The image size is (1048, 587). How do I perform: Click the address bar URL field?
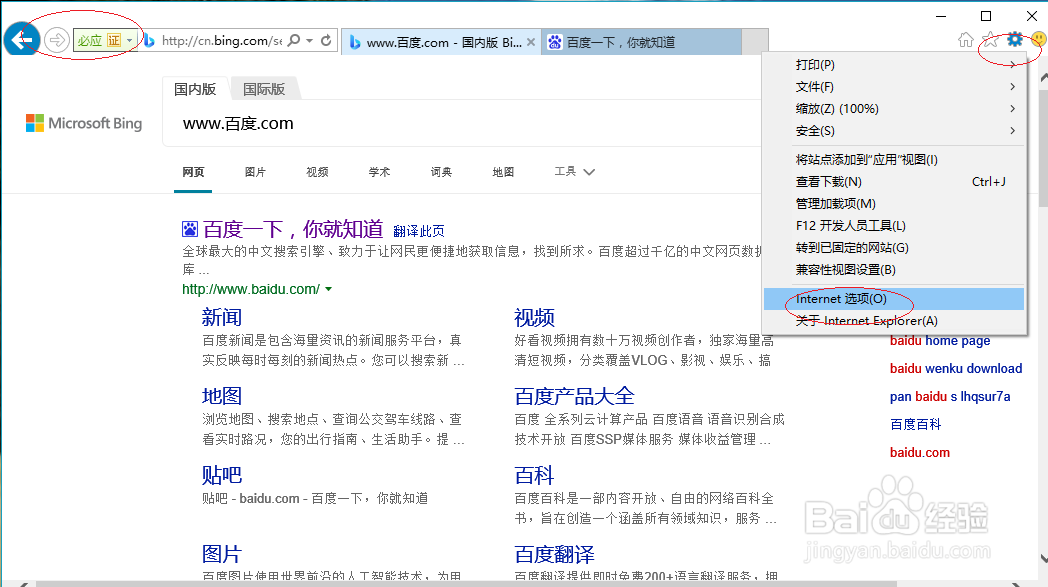coord(221,41)
